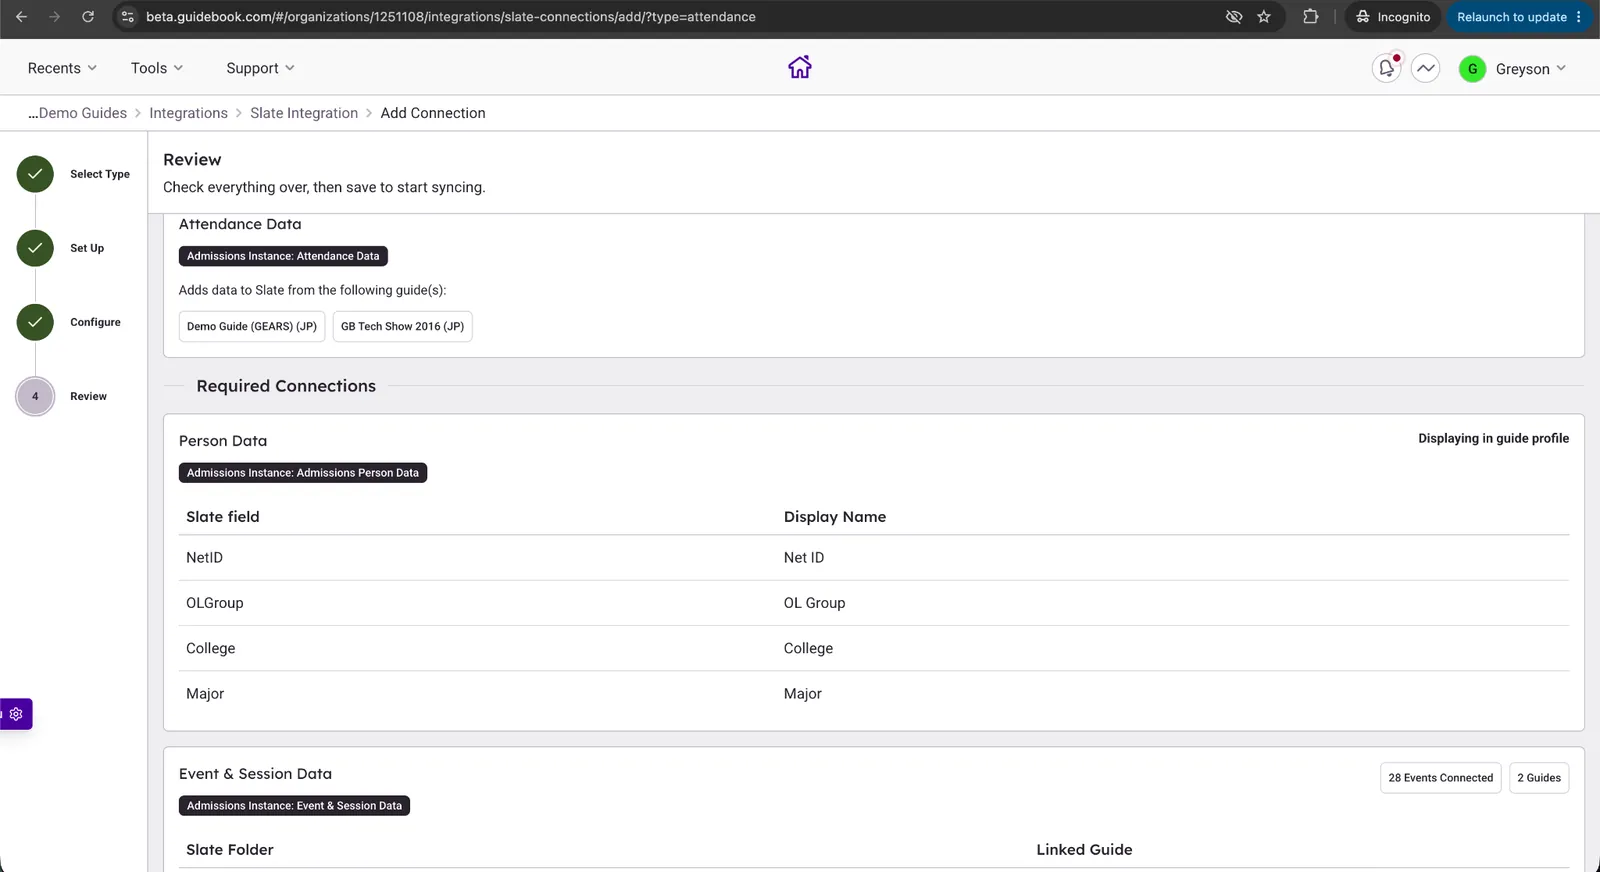Click the GB Tech Show 2016 (JP) chip
Viewport: 1600px width, 872px height.
402,326
